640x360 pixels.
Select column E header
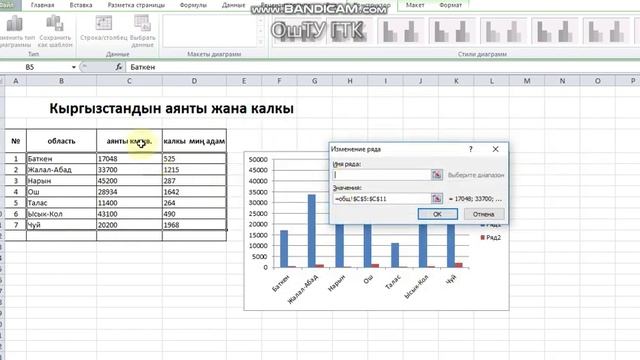tap(244, 81)
